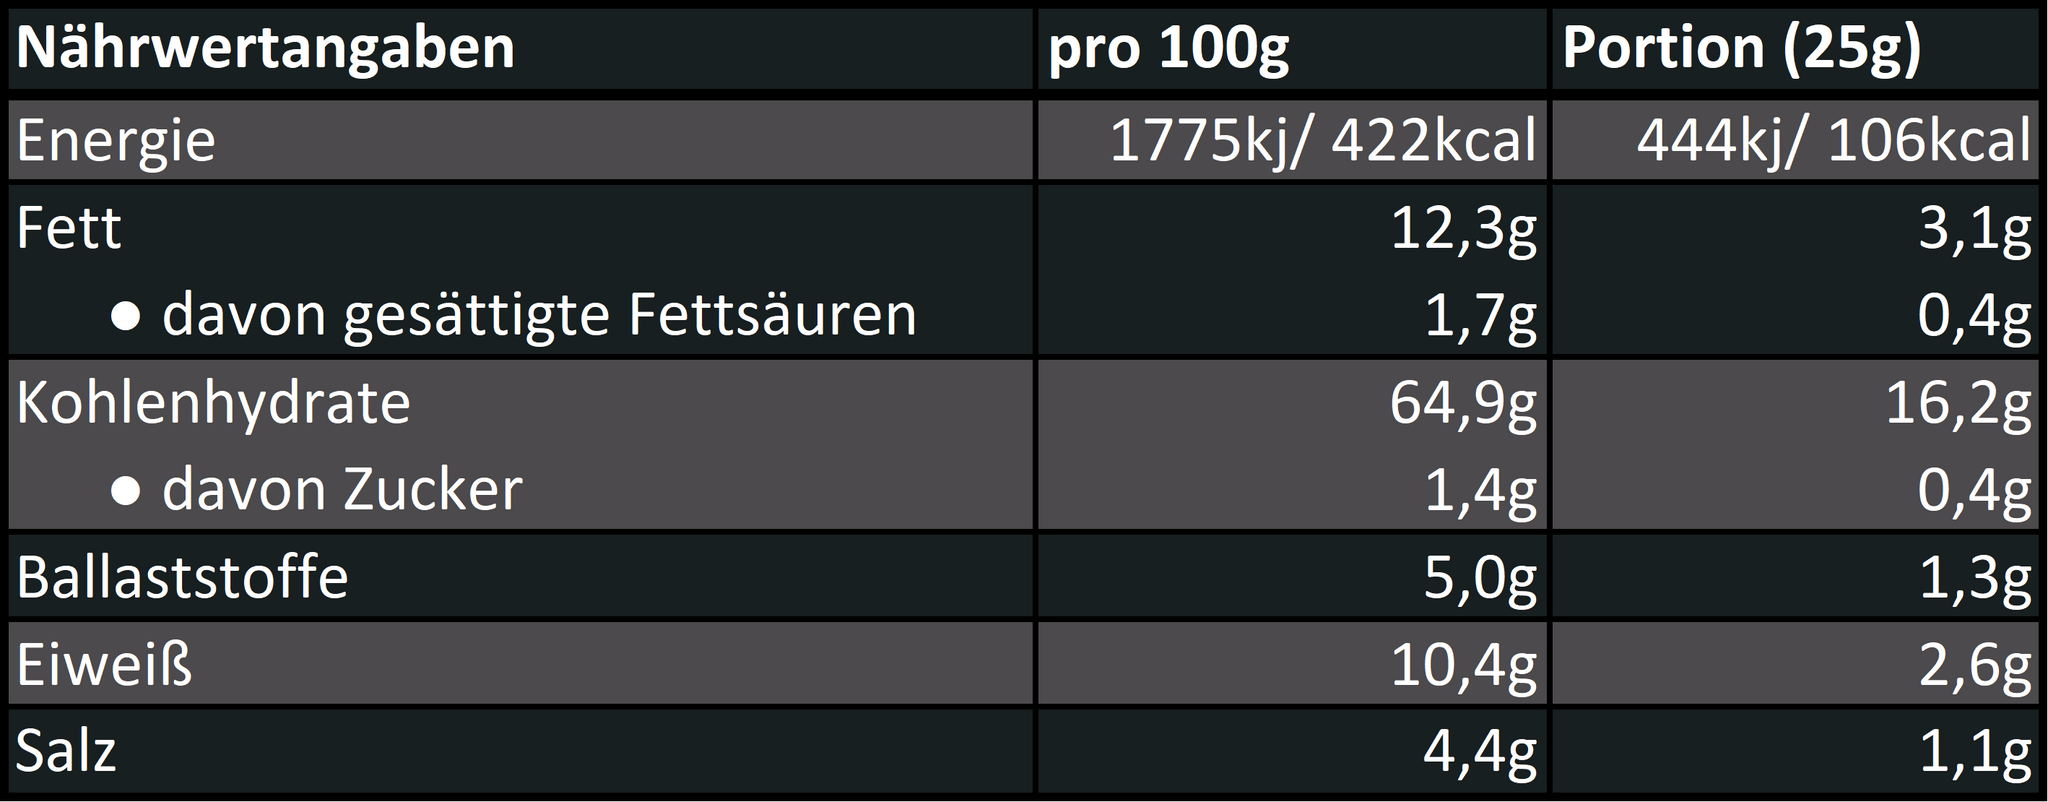This screenshot has height=802, width=2048.
Task: Select the 16,2g carbohydrate per portion value
Action: pyautogui.click(x=1958, y=403)
